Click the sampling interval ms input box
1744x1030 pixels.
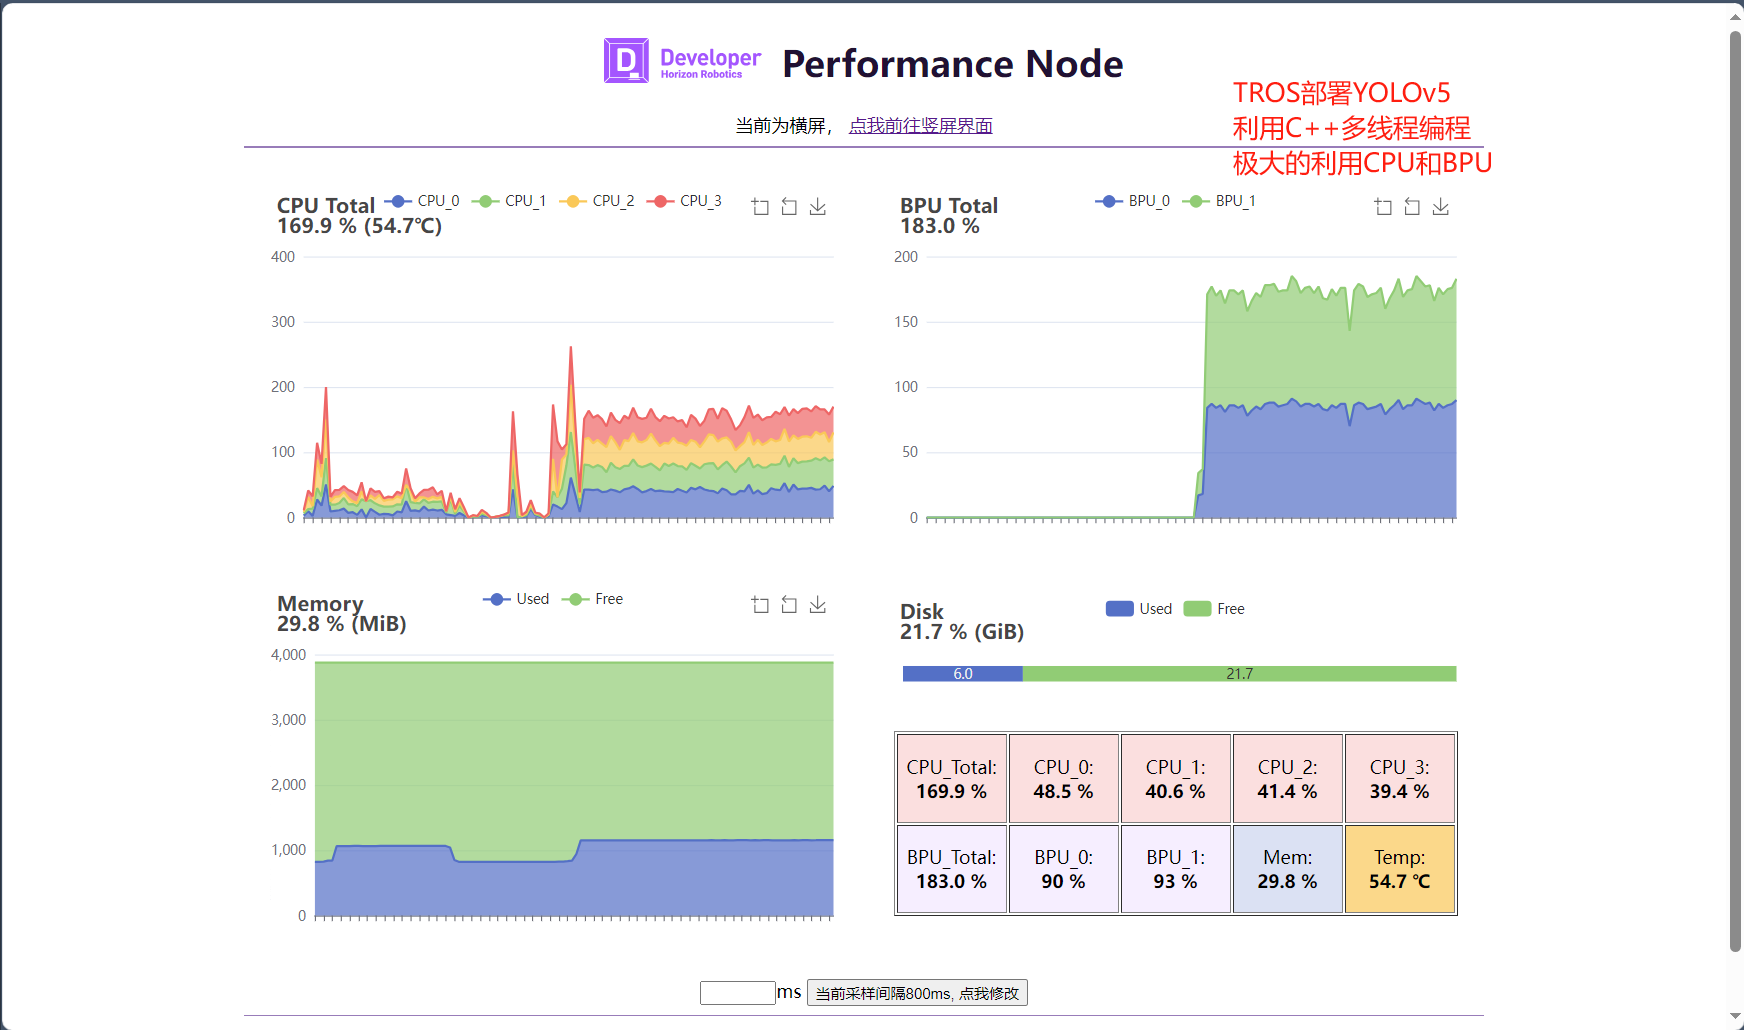(x=737, y=993)
